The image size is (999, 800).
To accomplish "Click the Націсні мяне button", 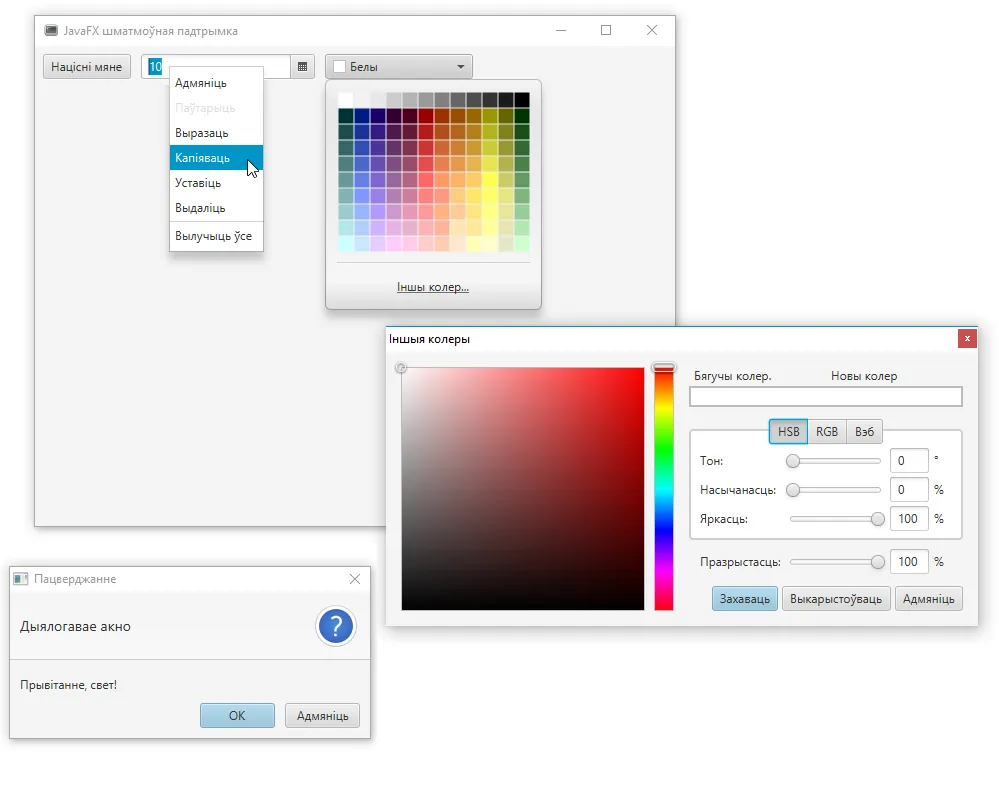I will 87,67.
